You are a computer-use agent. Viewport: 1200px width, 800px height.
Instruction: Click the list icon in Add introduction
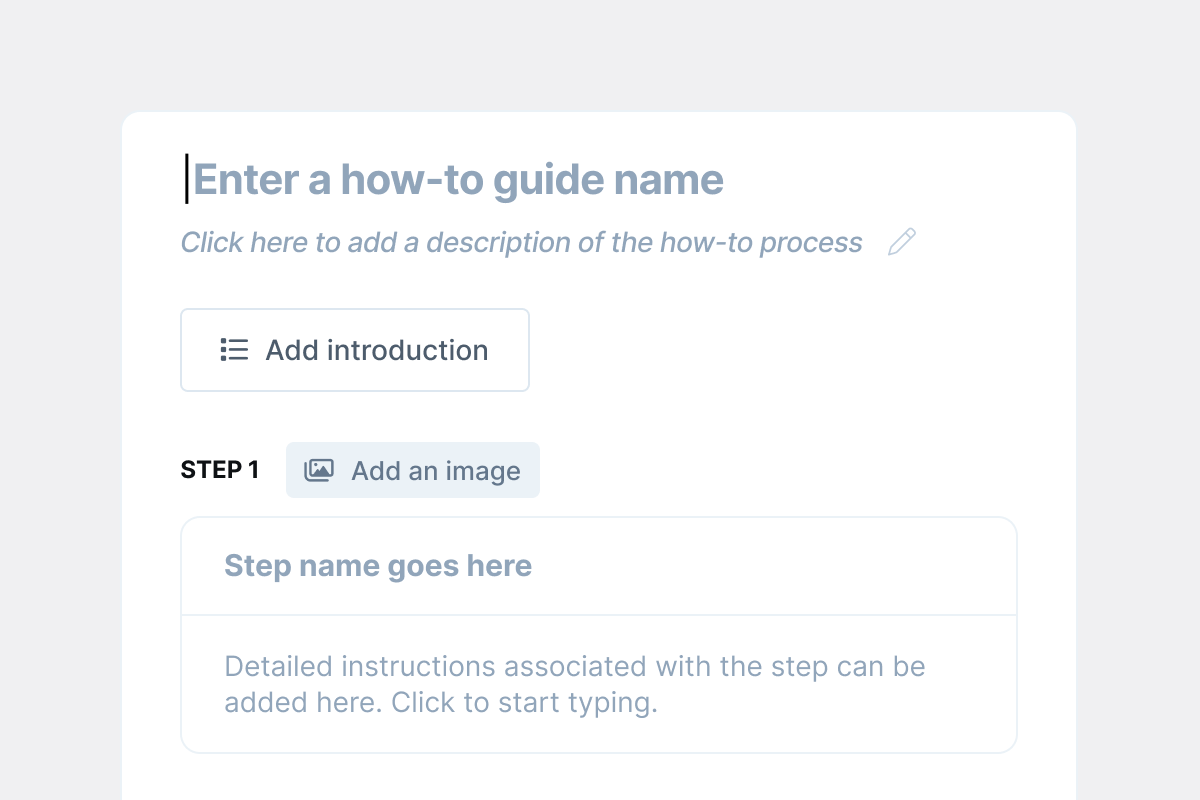click(x=234, y=350)
